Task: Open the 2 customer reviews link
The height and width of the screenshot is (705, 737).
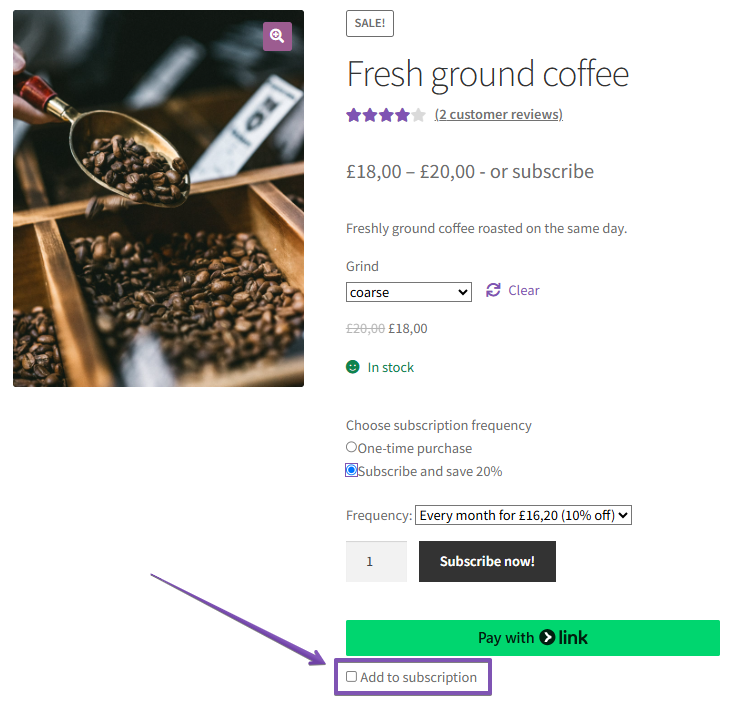Action: 498,115
